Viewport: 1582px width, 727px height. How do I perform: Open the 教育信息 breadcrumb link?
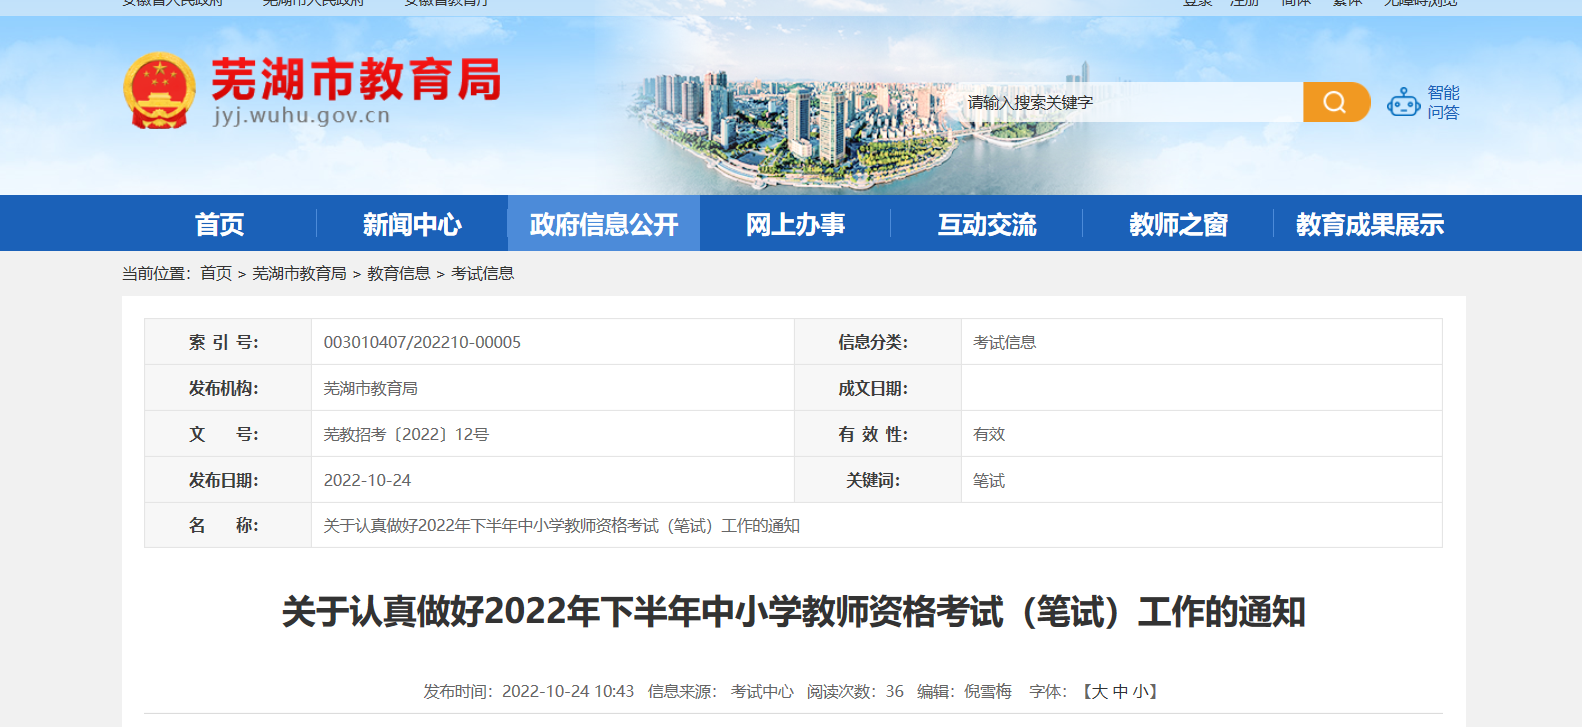[x=398, y=273]
